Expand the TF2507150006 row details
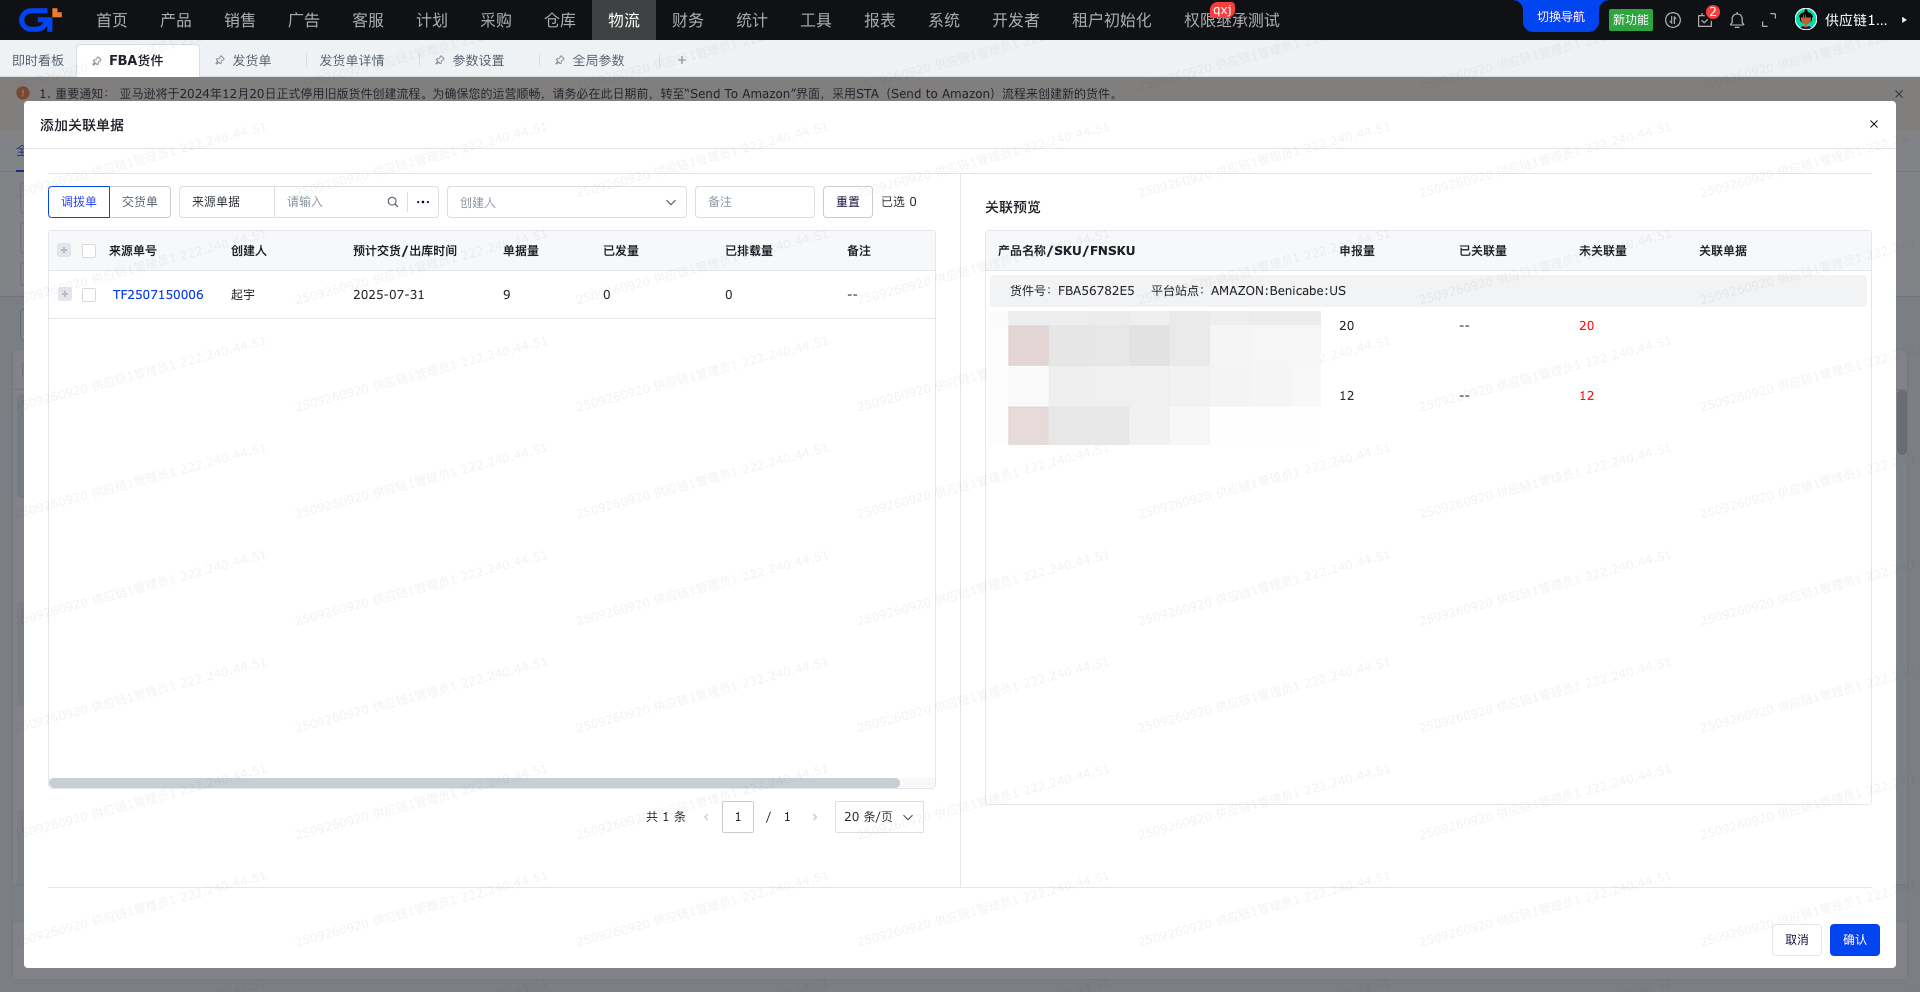 click(65, 294)
